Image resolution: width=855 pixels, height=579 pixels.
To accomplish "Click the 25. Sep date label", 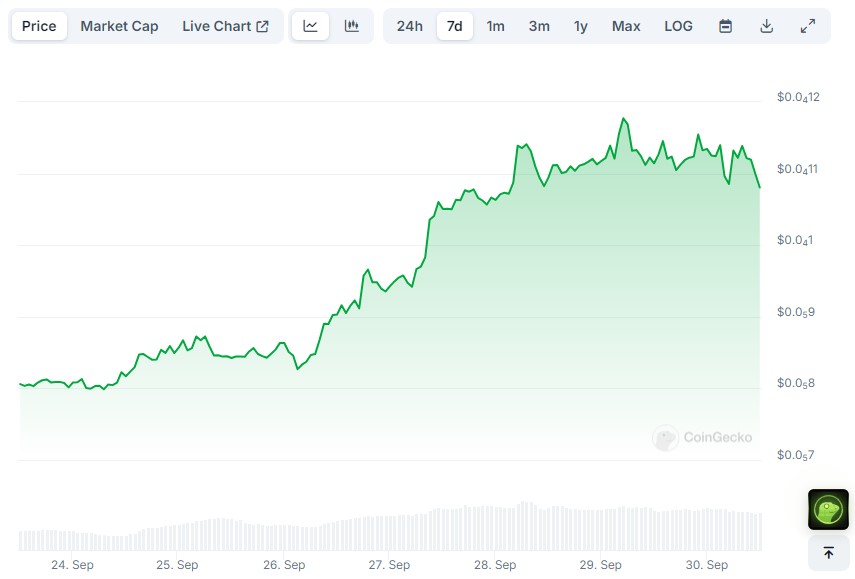I will coord(177,565).
